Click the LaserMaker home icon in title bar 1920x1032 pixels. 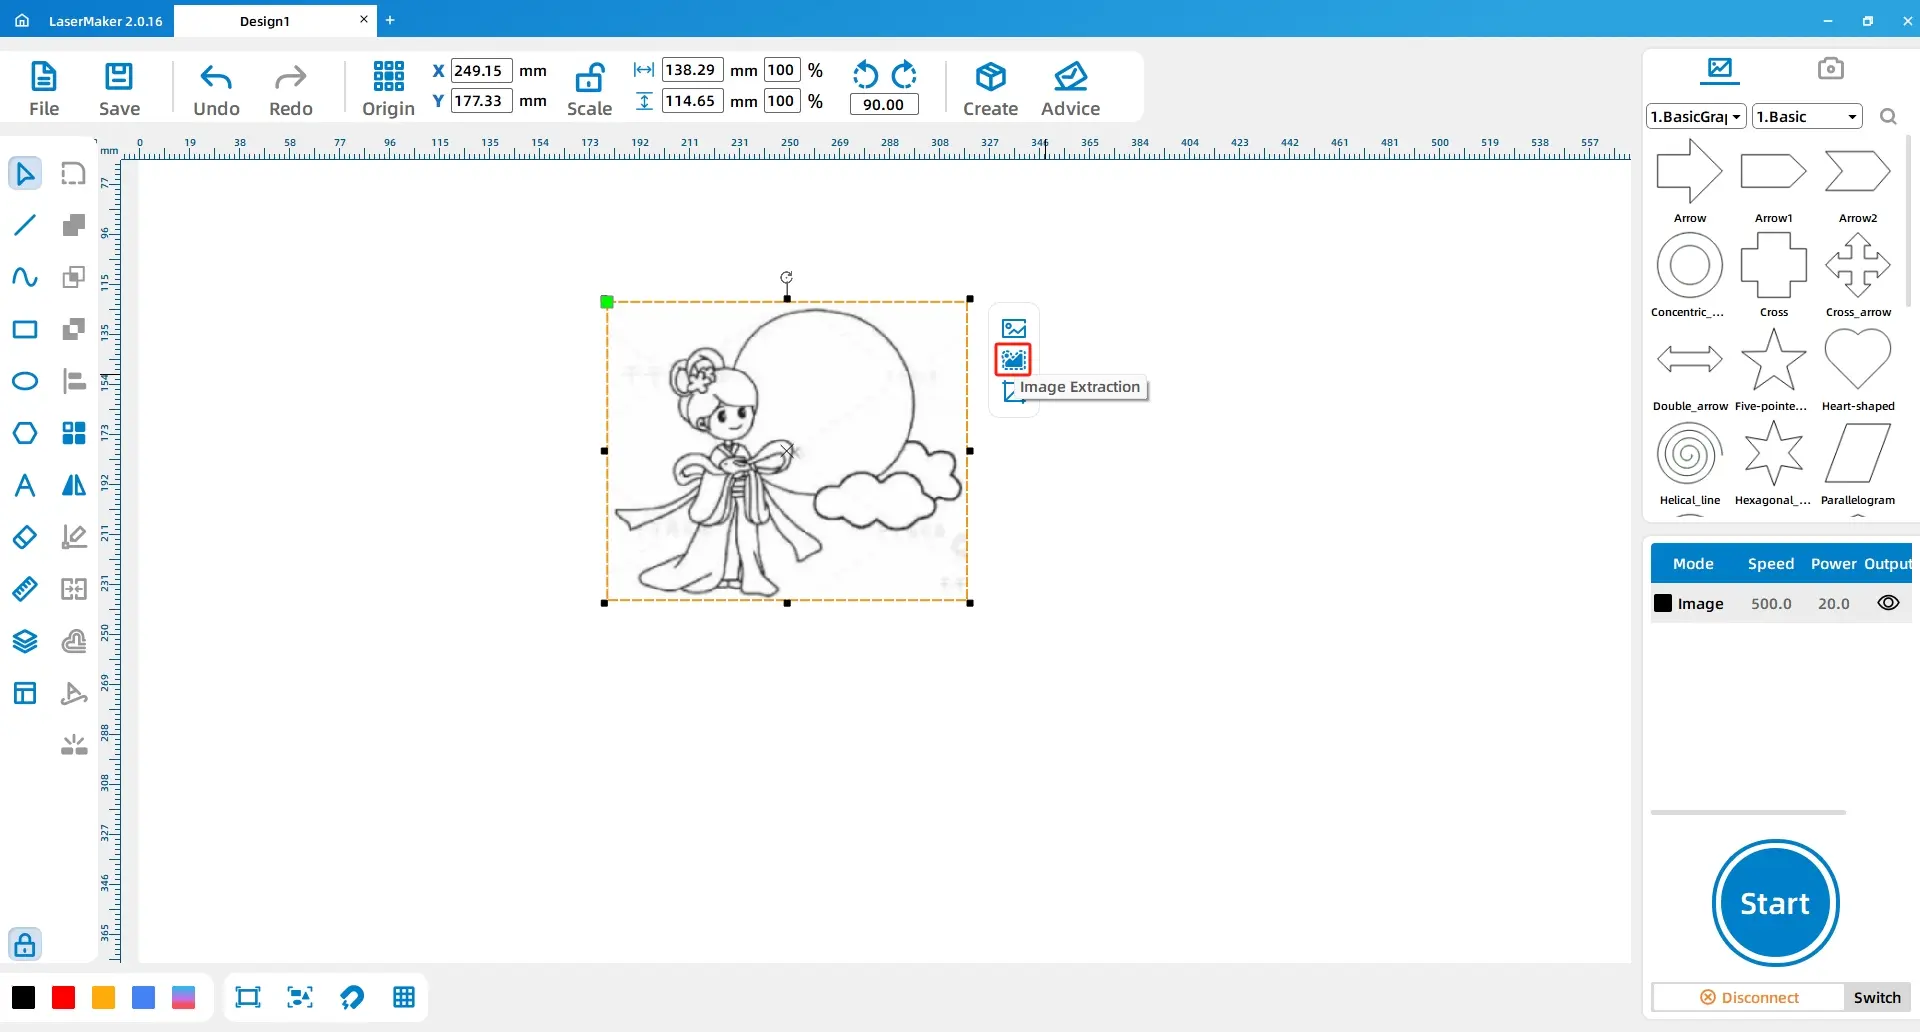coord(22,20)
